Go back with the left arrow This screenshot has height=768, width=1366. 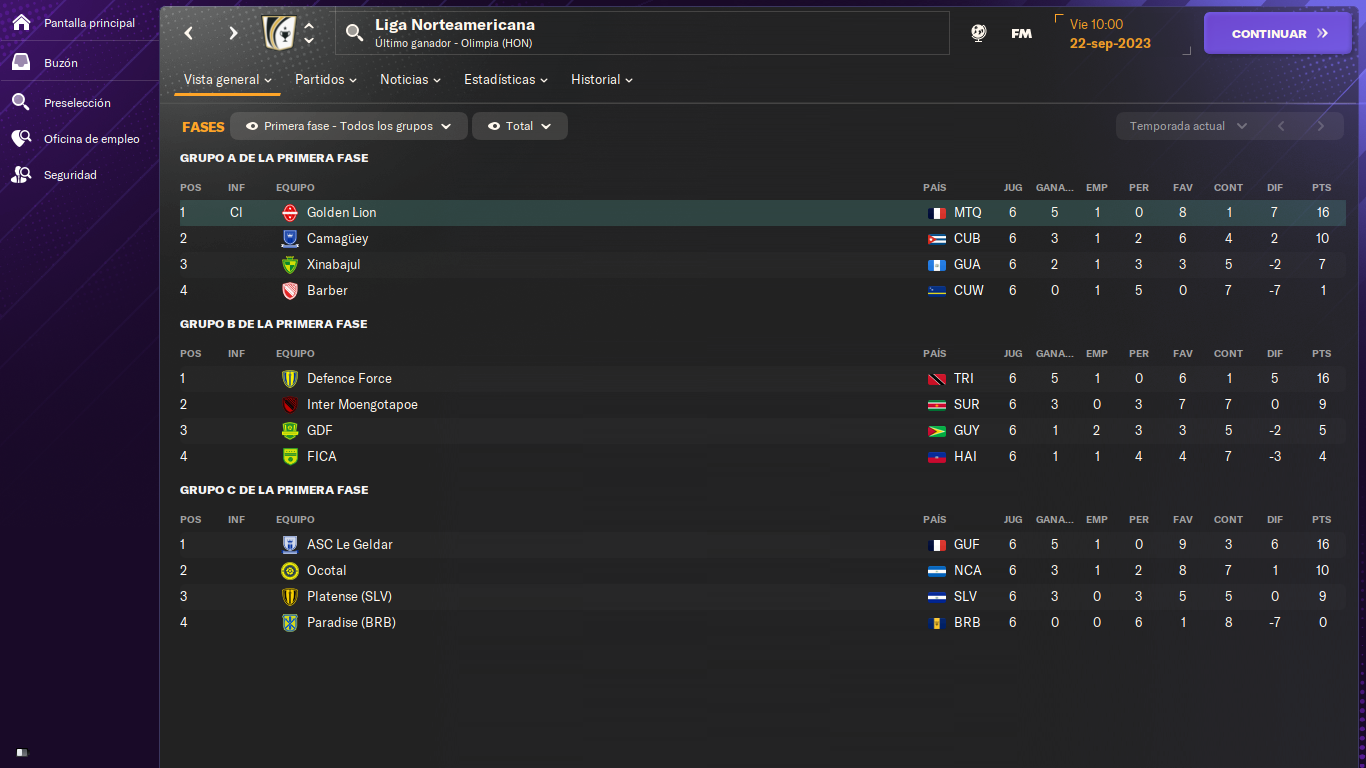(188, 33)
